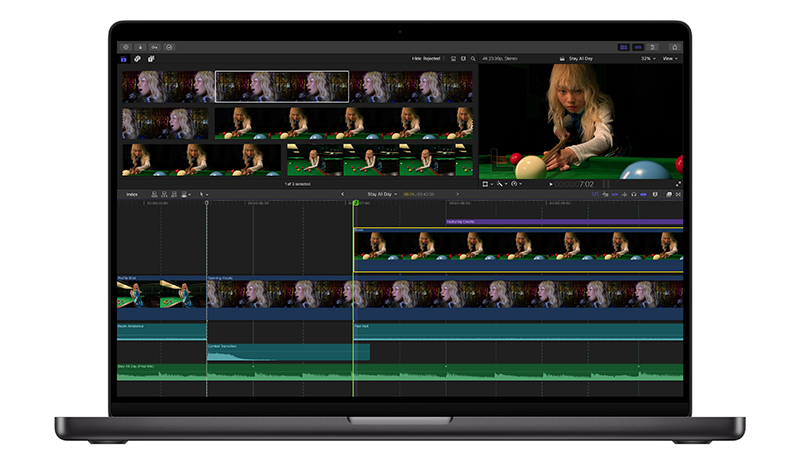This screenshot has height=463, width=800.
Task: Open the timeline Index panel
Action: click(x=132, y=194)
